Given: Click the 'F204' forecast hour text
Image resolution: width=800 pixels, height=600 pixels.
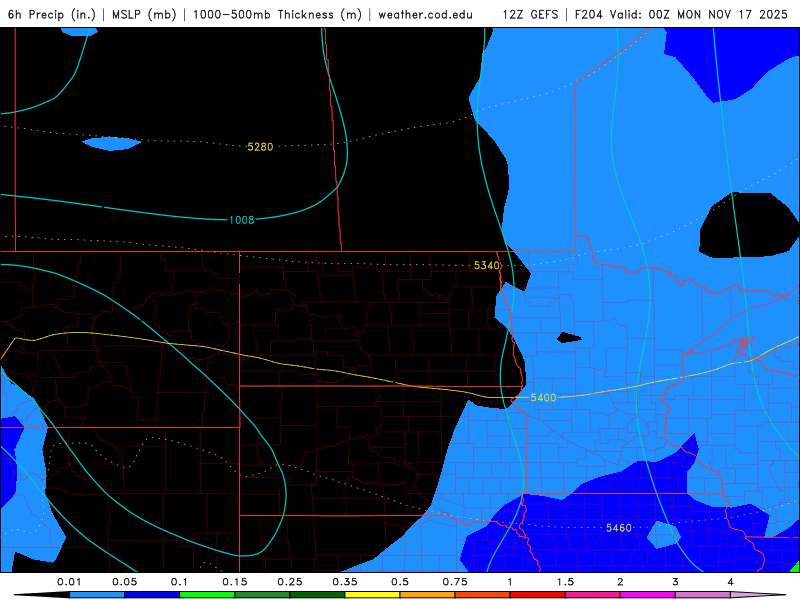Looking at the screenshot, I should pyautogui.click(x=590, y=14).
